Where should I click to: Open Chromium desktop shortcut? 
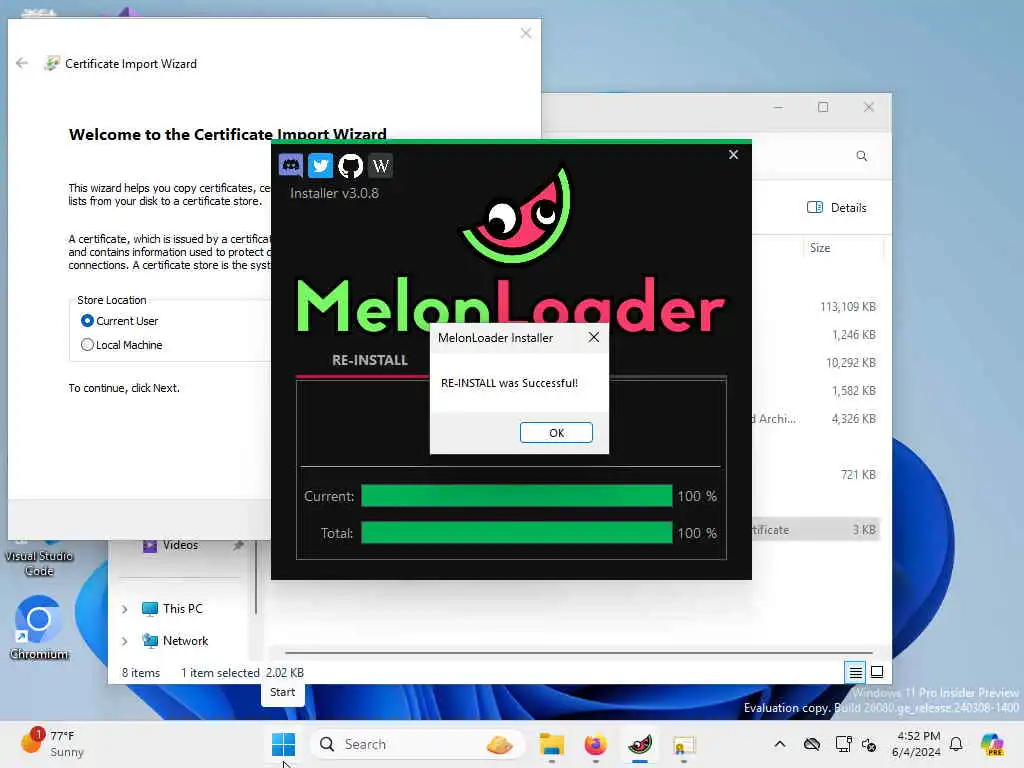point(39,627)
